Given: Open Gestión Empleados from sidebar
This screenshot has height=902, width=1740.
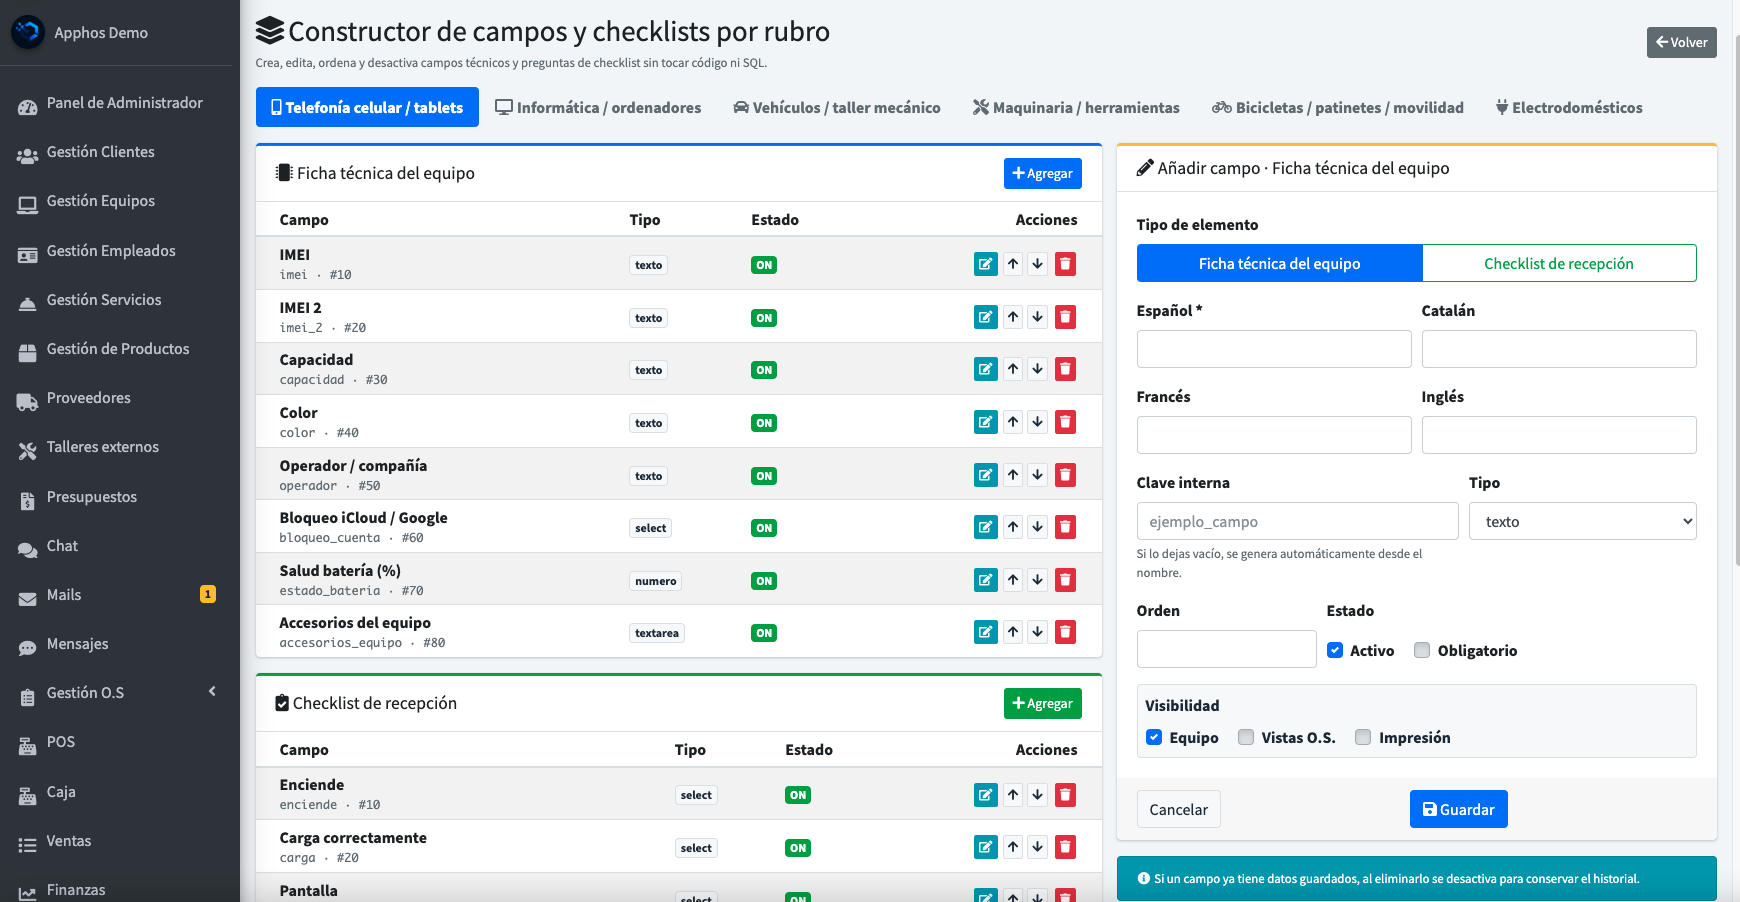Looking at the screenshot, I should [120, 251].
